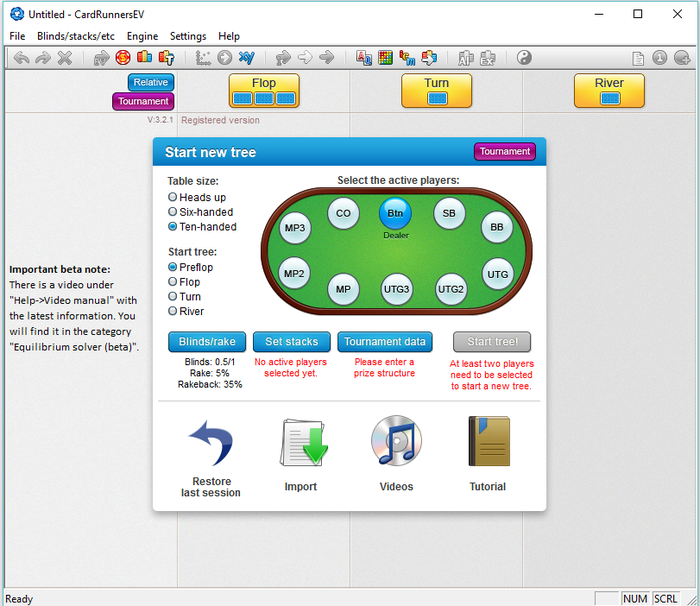Click Tournament button in Start new tree header
Screen dimensions: 700x606
point(505,151)
